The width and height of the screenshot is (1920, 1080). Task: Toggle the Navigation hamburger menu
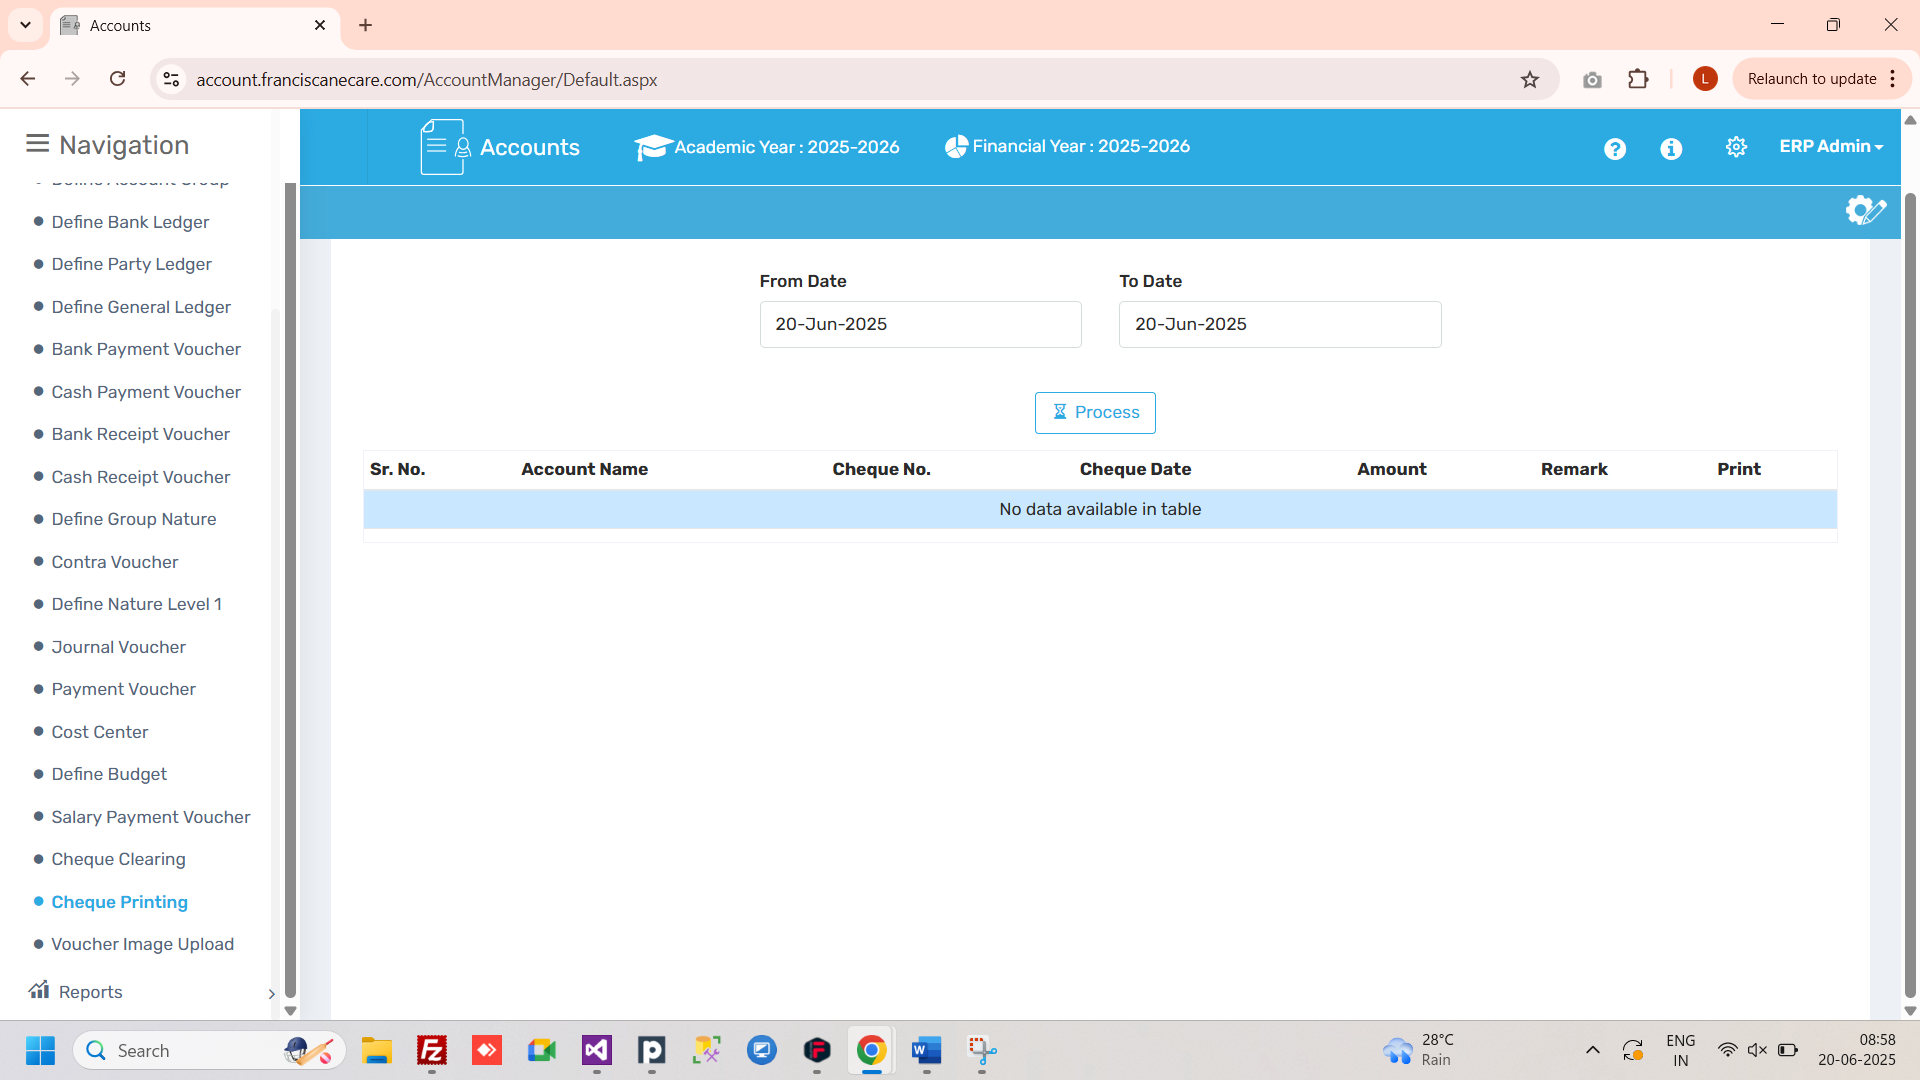37,144
